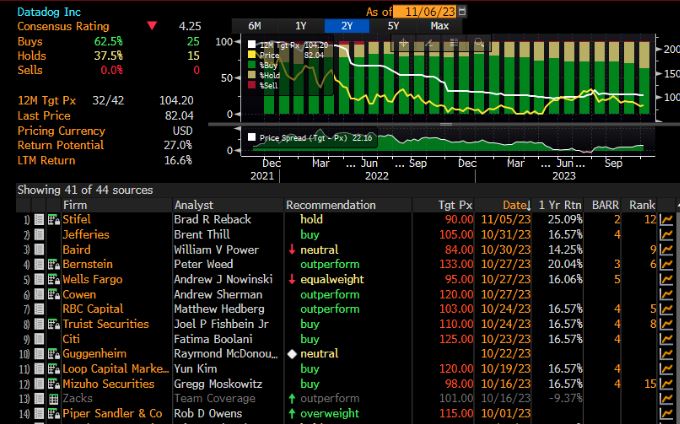Open the report document icon for Stifel row

click(39, 219)
